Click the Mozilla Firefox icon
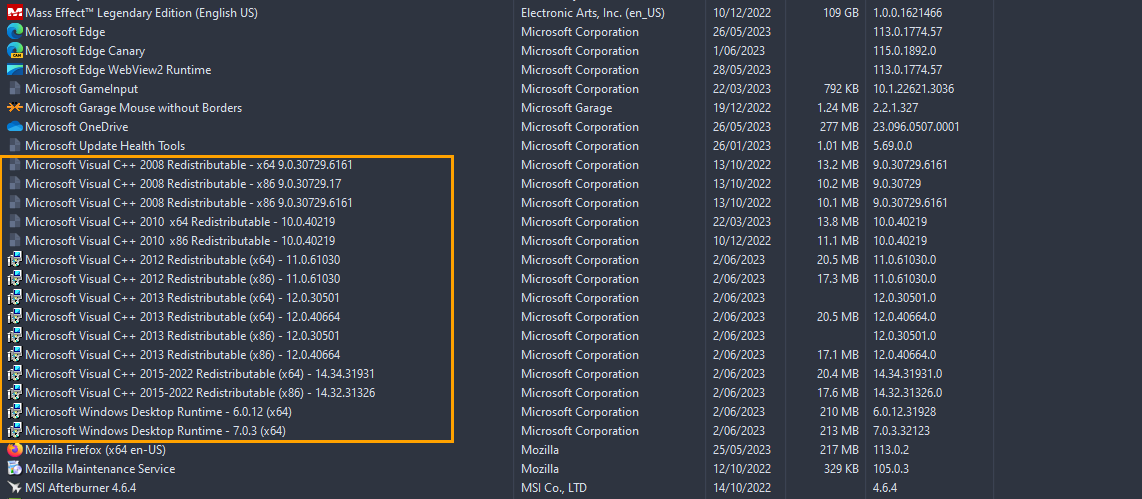1142x499 pixels. tap(15, 449)
